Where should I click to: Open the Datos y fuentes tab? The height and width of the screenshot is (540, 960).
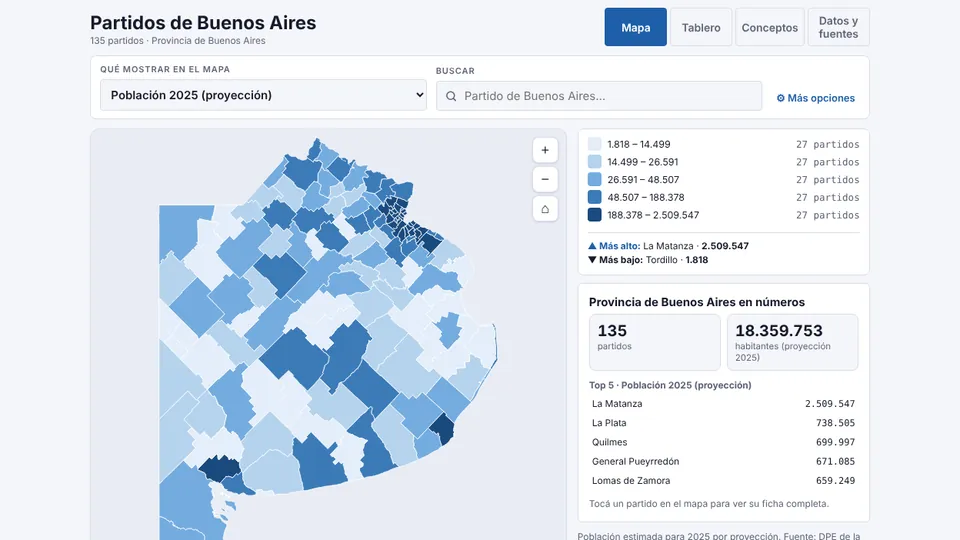tap(838, 27)
